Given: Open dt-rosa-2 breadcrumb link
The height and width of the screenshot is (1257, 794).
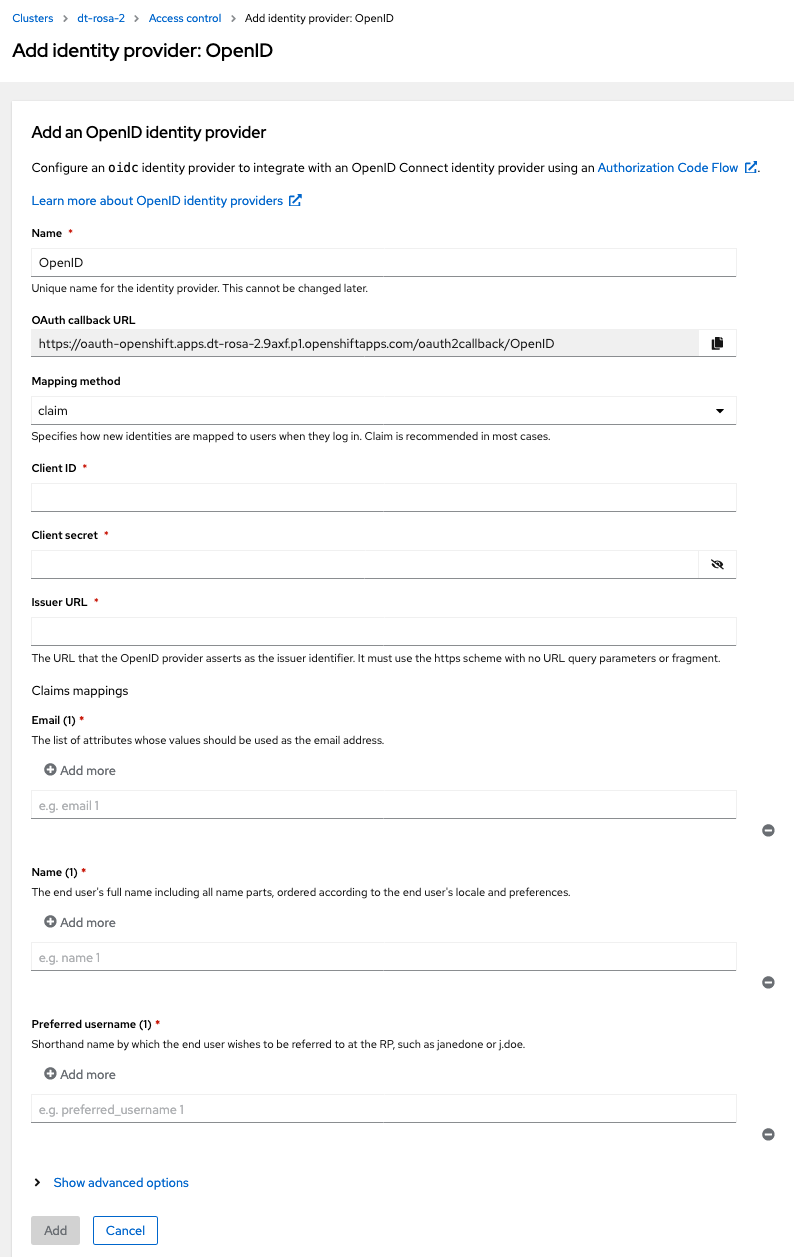Looking at the screenshot, I should [x=101, y=18].
